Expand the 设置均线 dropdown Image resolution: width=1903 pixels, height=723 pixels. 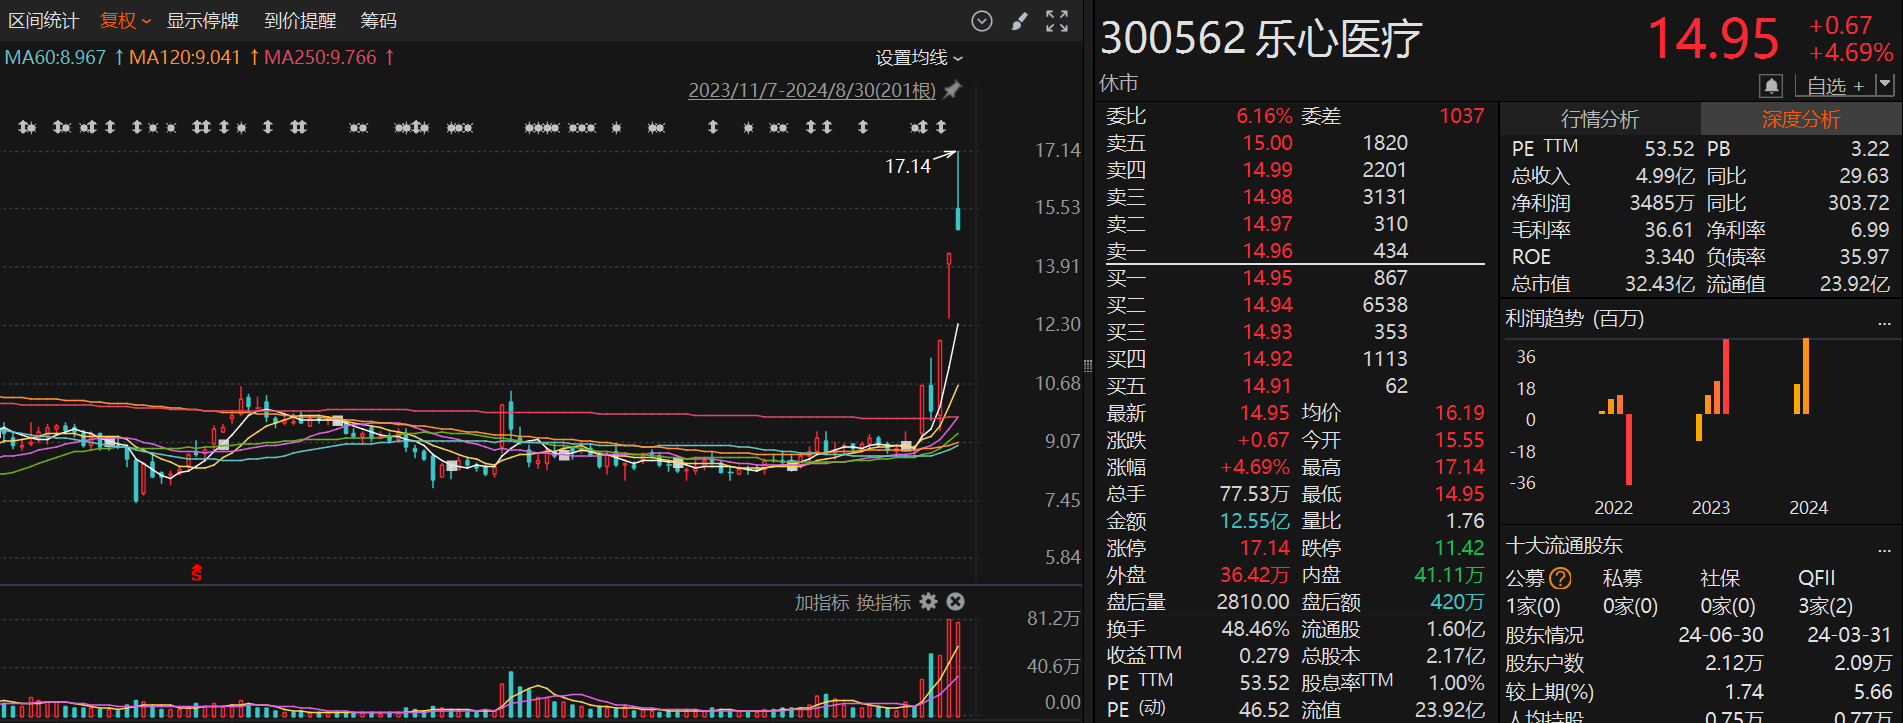(x=919, y=58)
